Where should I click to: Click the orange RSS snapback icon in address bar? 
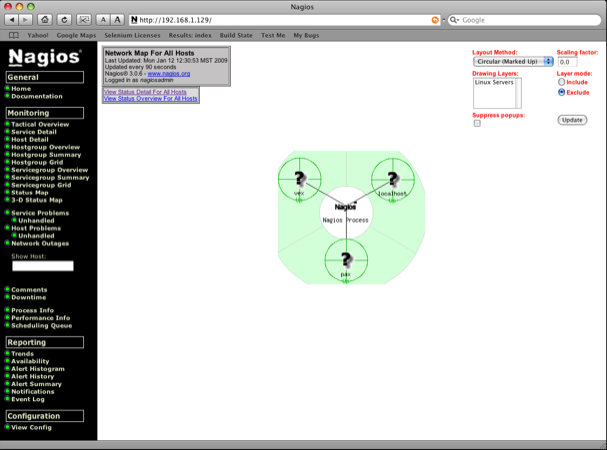coord(435,20)
